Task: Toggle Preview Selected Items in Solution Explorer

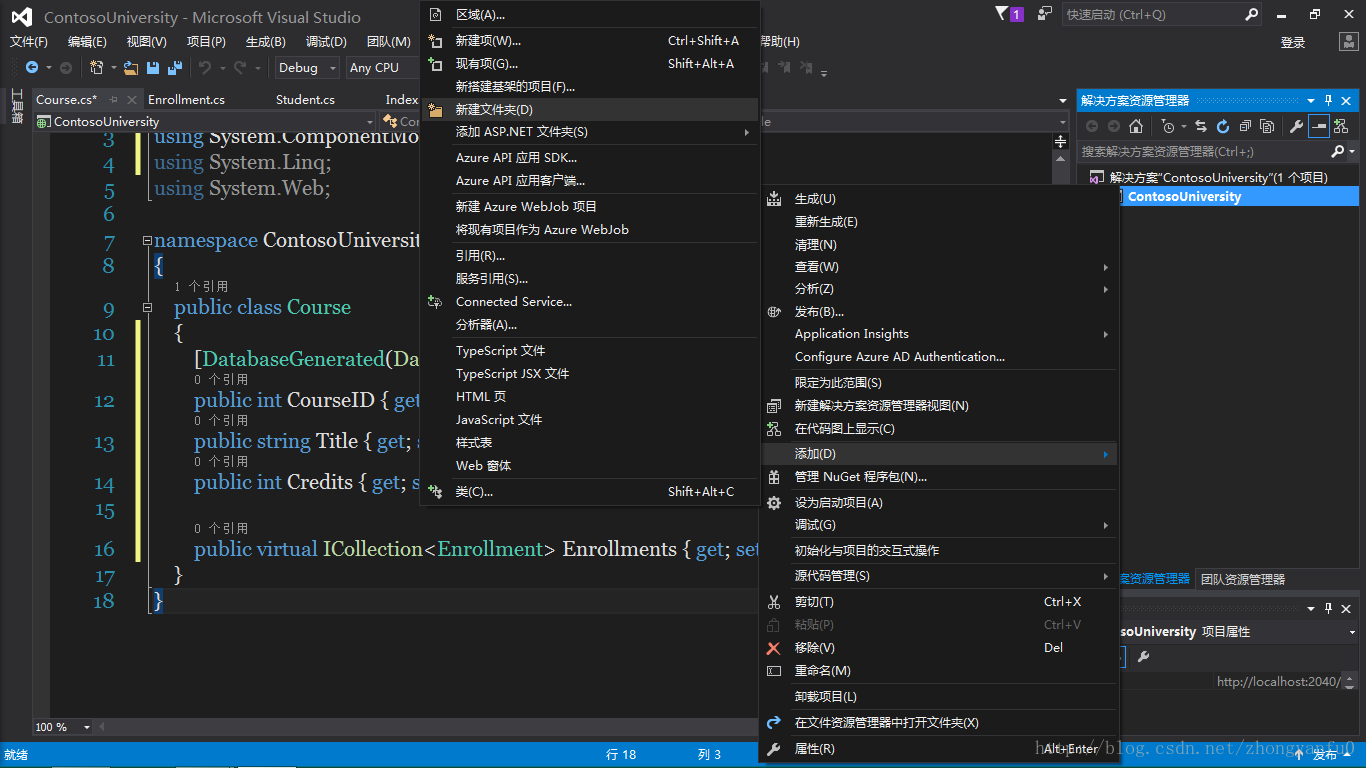Action: 1319,126
